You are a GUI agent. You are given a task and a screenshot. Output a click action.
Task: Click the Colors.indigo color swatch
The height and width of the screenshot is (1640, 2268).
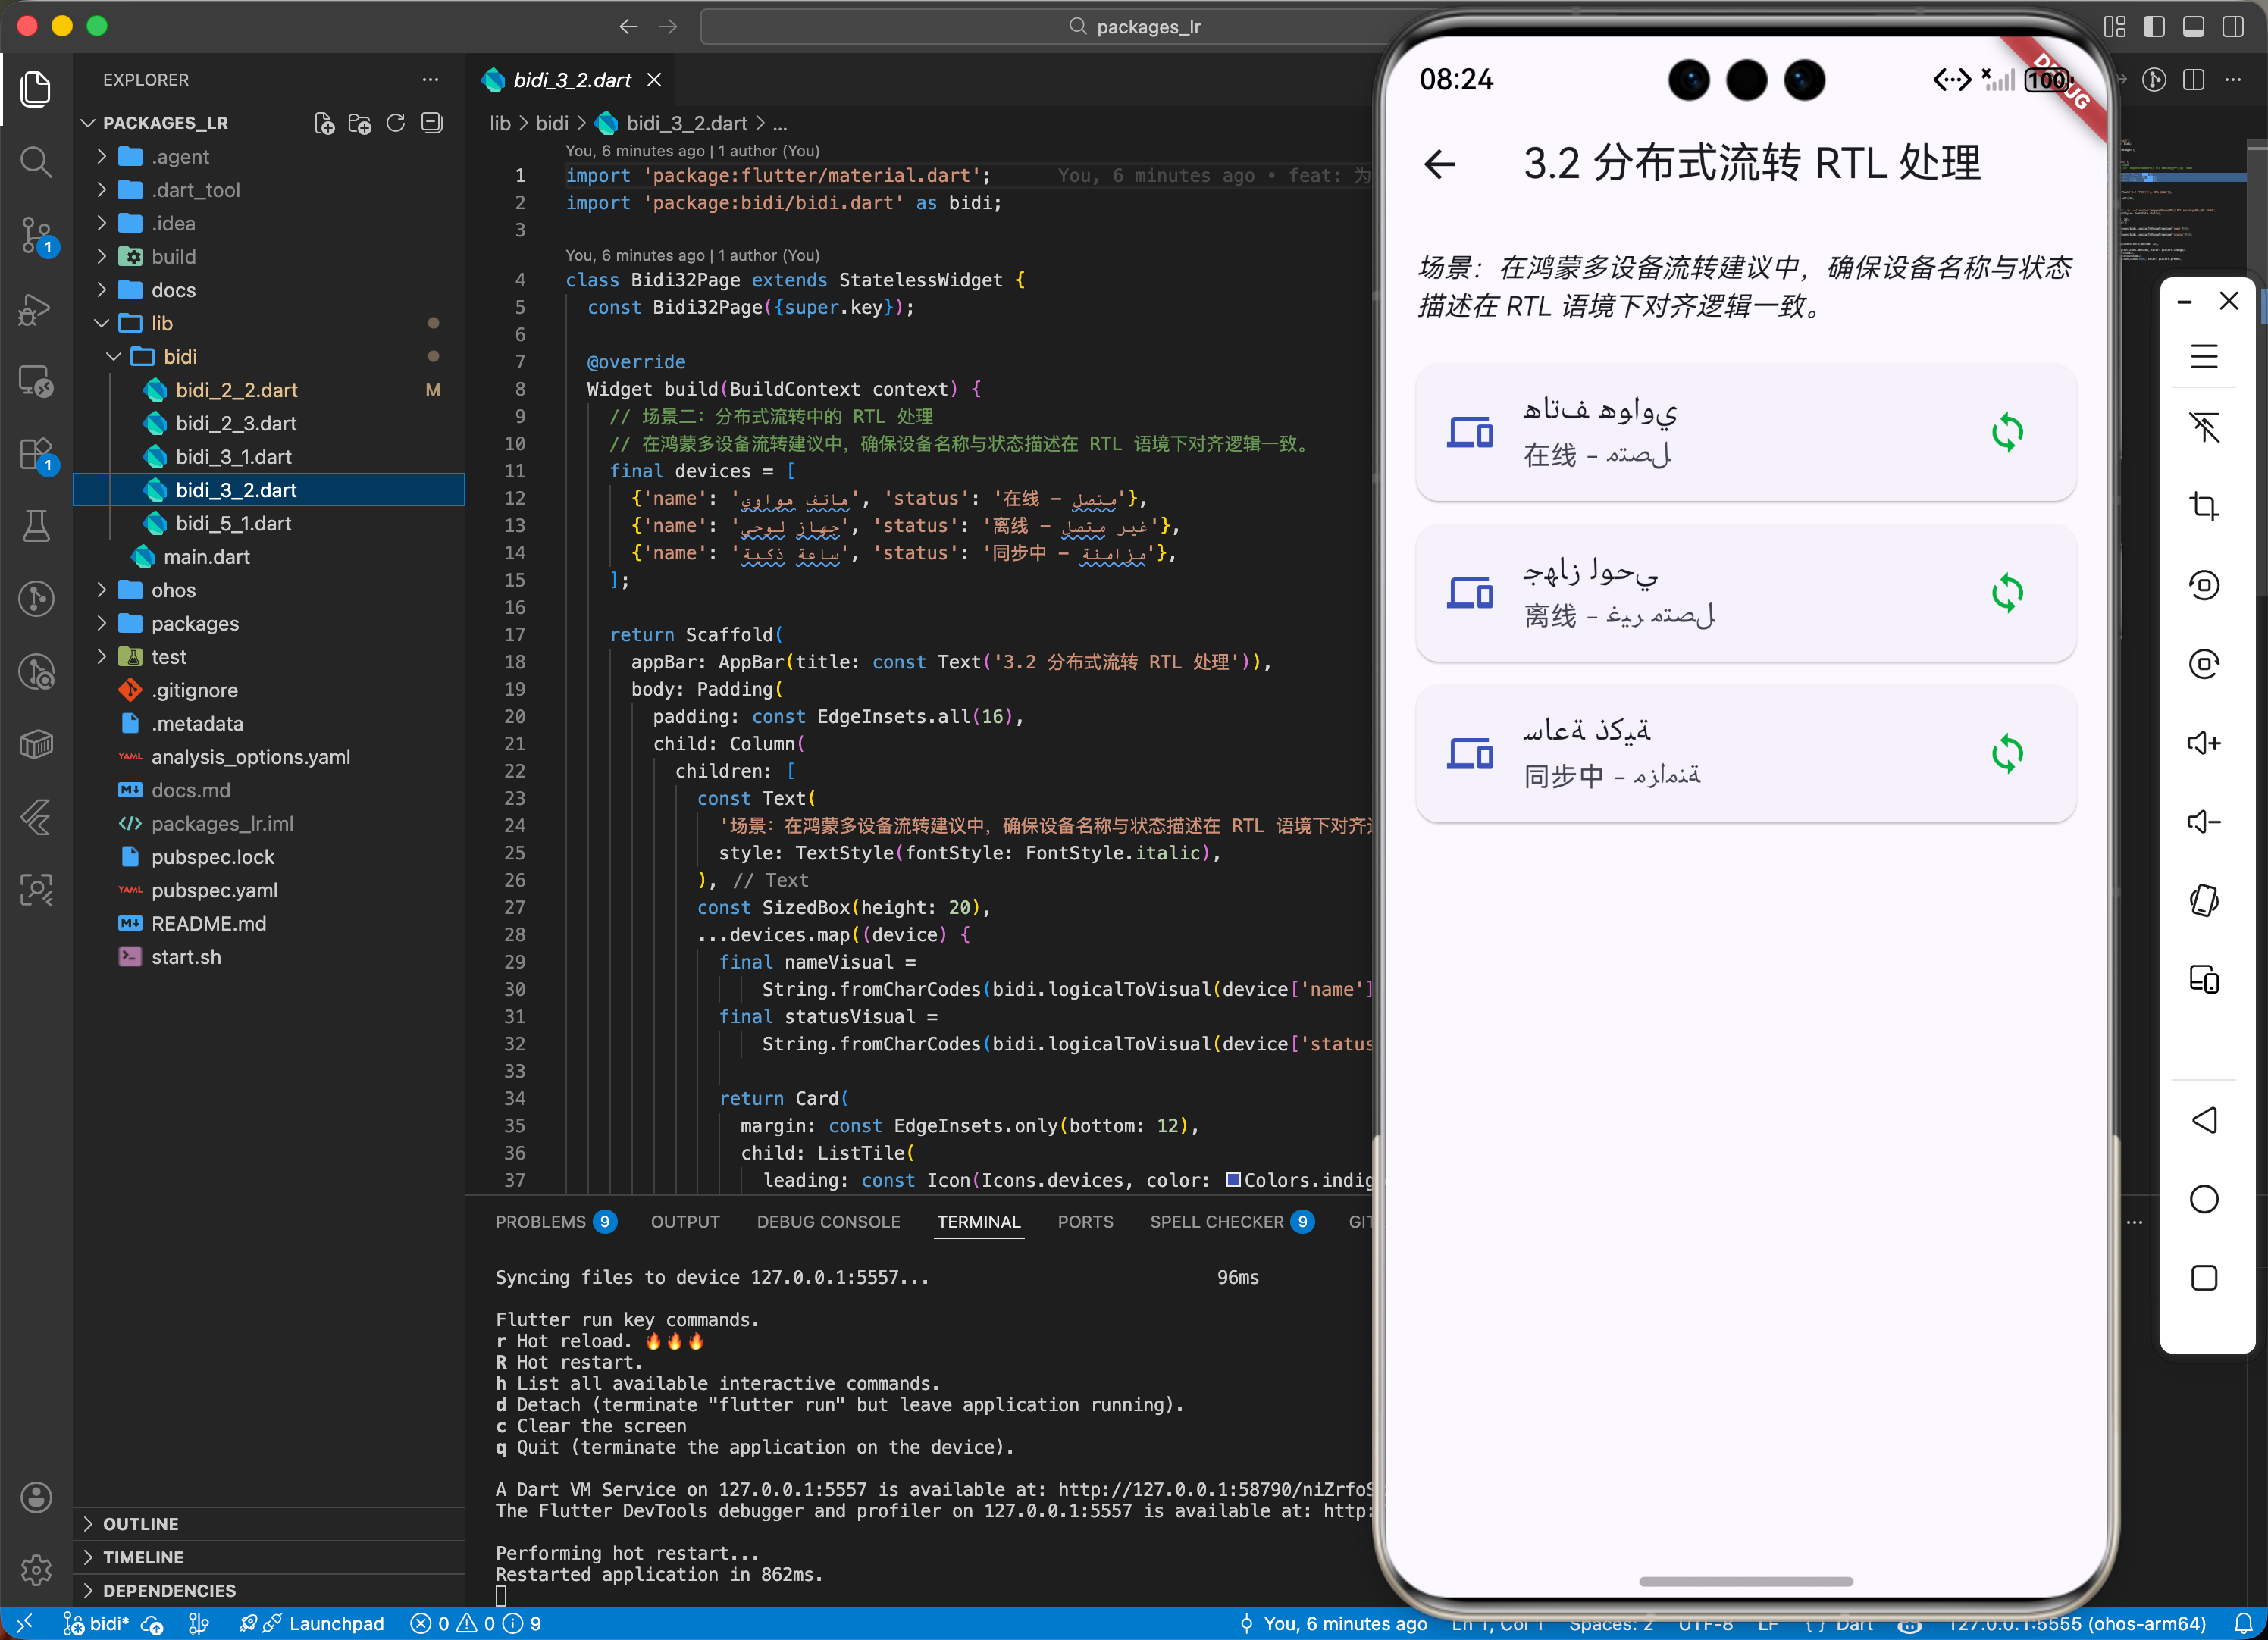point(1233,1180)
